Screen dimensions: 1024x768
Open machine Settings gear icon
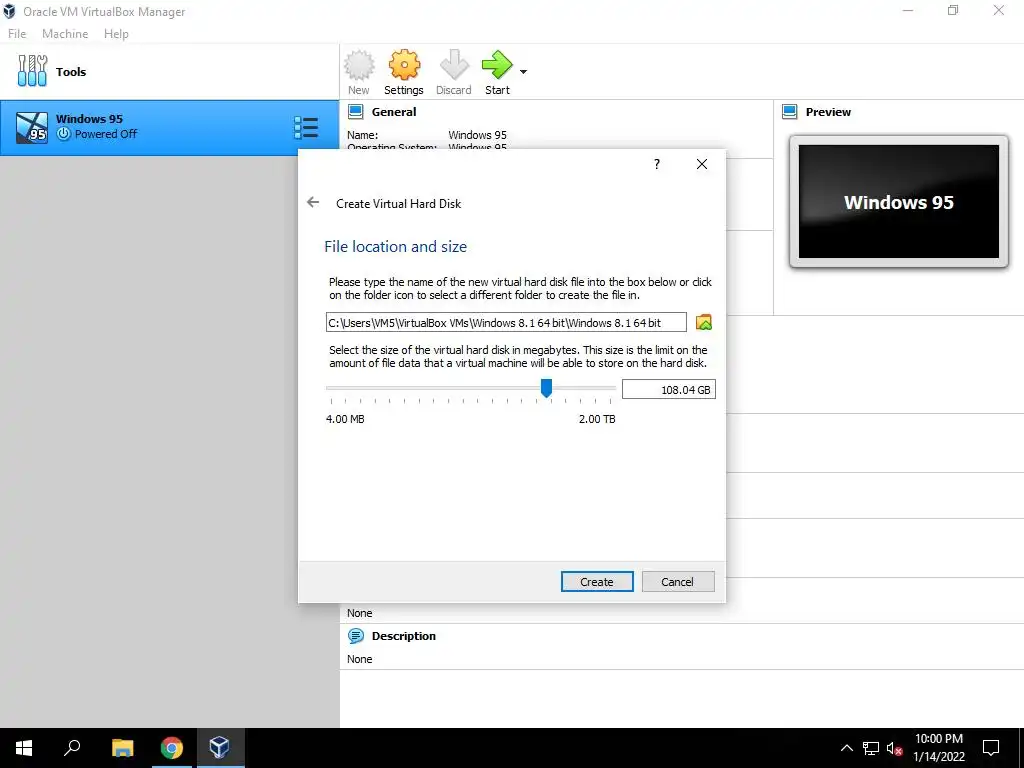[404, 65]
